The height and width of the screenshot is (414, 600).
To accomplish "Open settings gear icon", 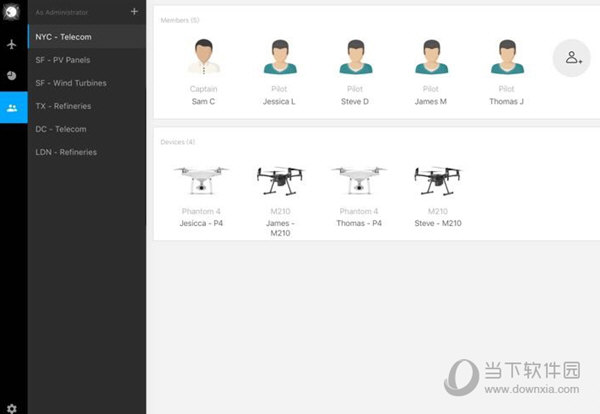I will [11, 408].
